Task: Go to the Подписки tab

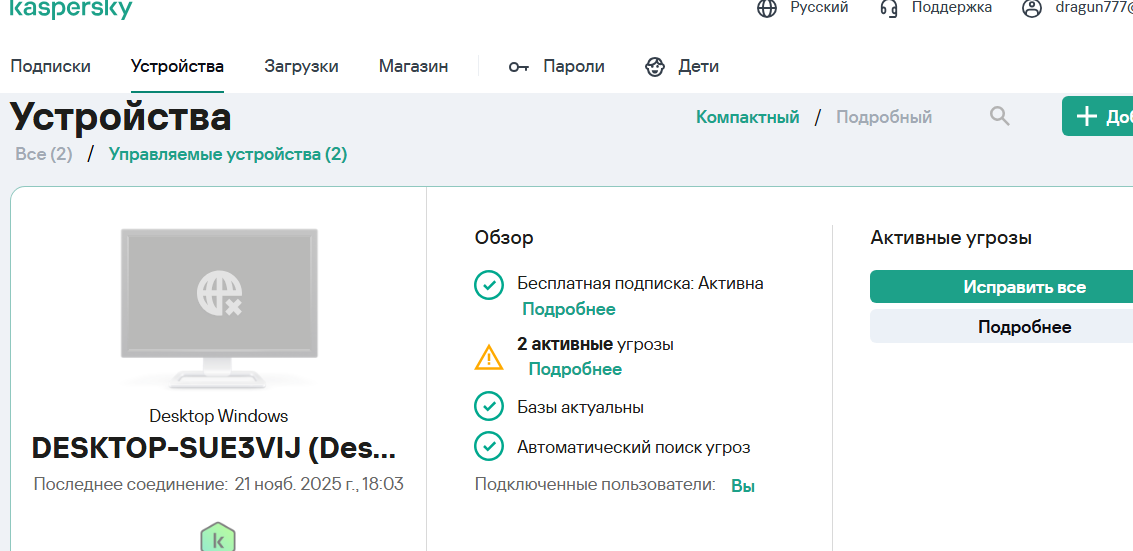Action: point(51,66)
